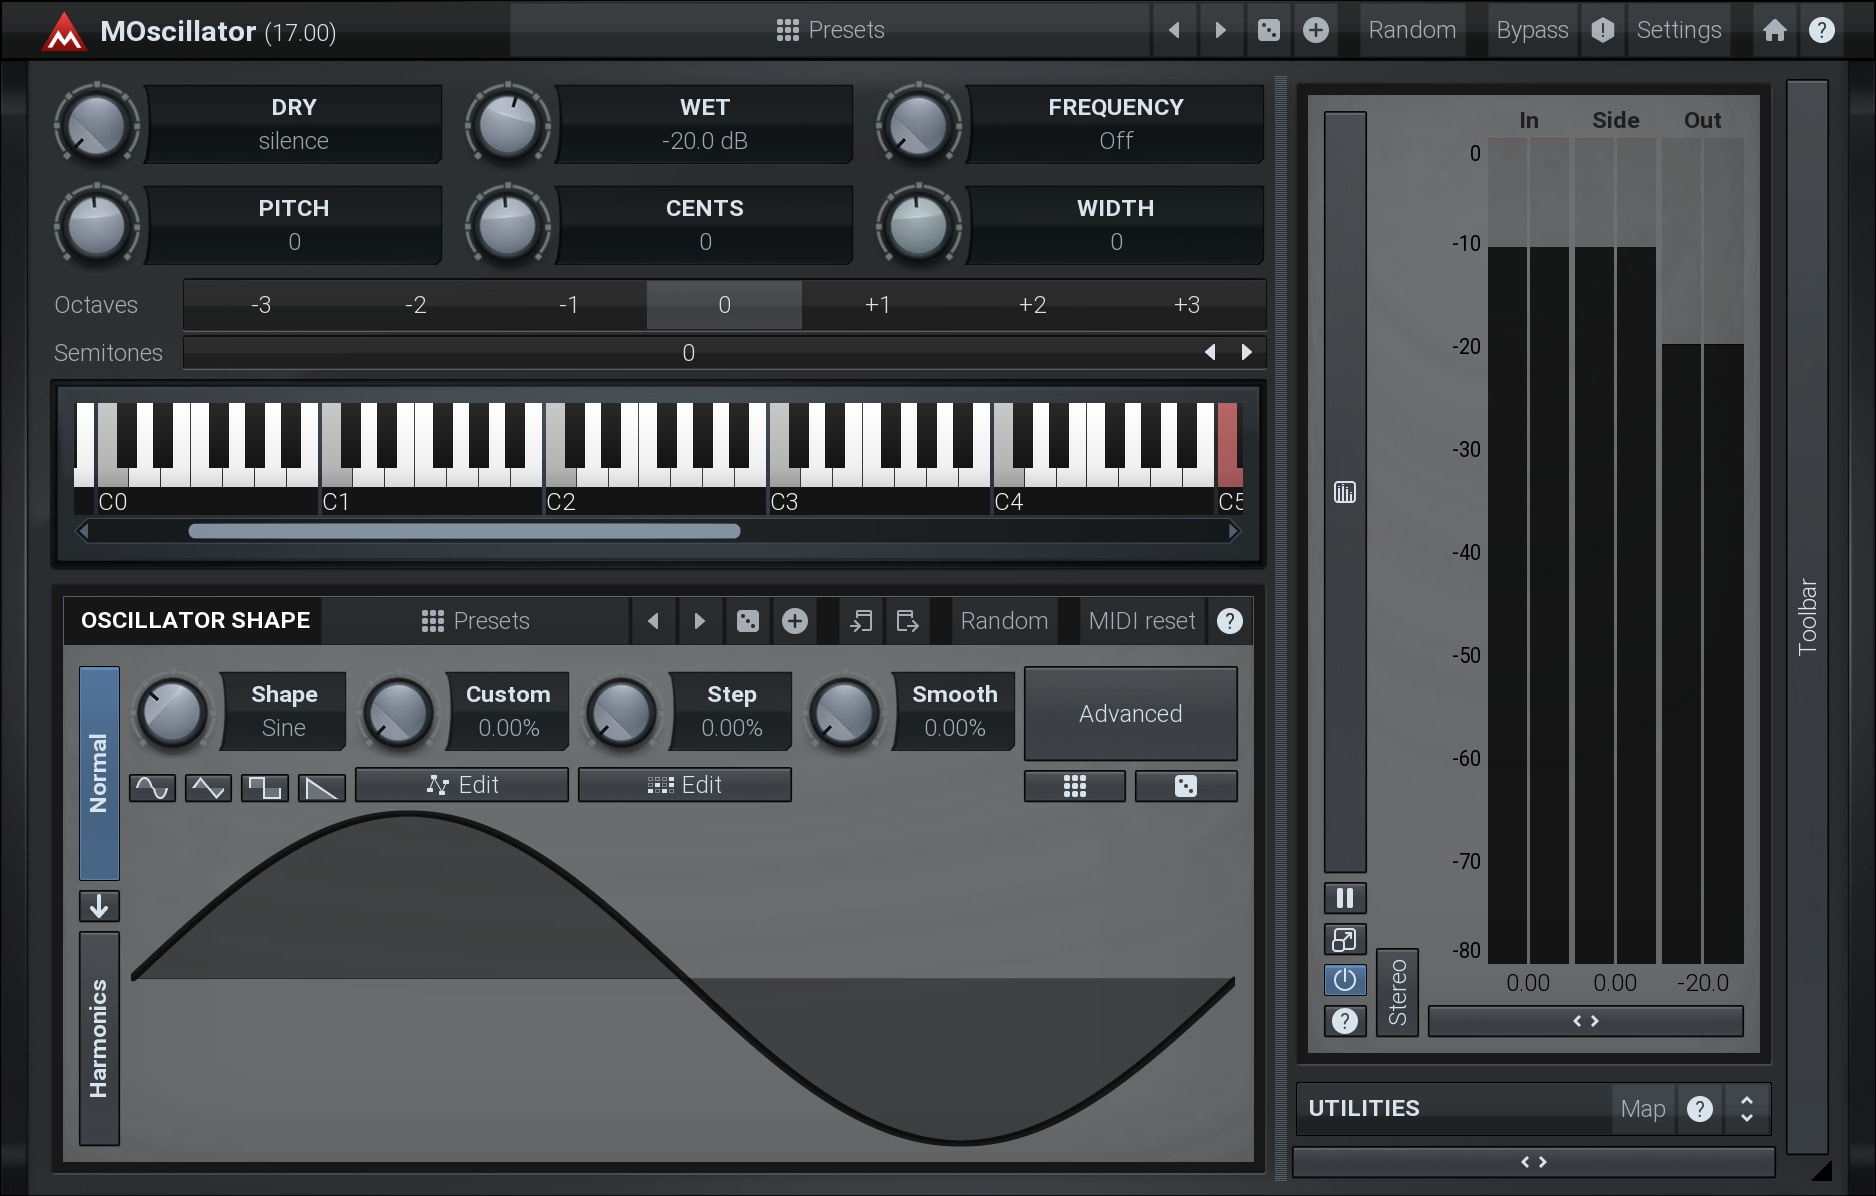Click the Advanced button

(1130, 714)
